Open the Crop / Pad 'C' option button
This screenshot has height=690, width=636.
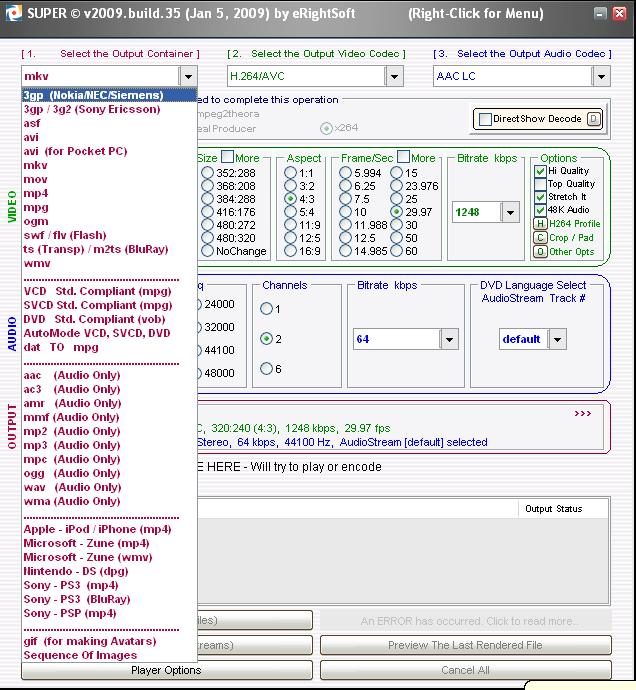tap(540, 238)
